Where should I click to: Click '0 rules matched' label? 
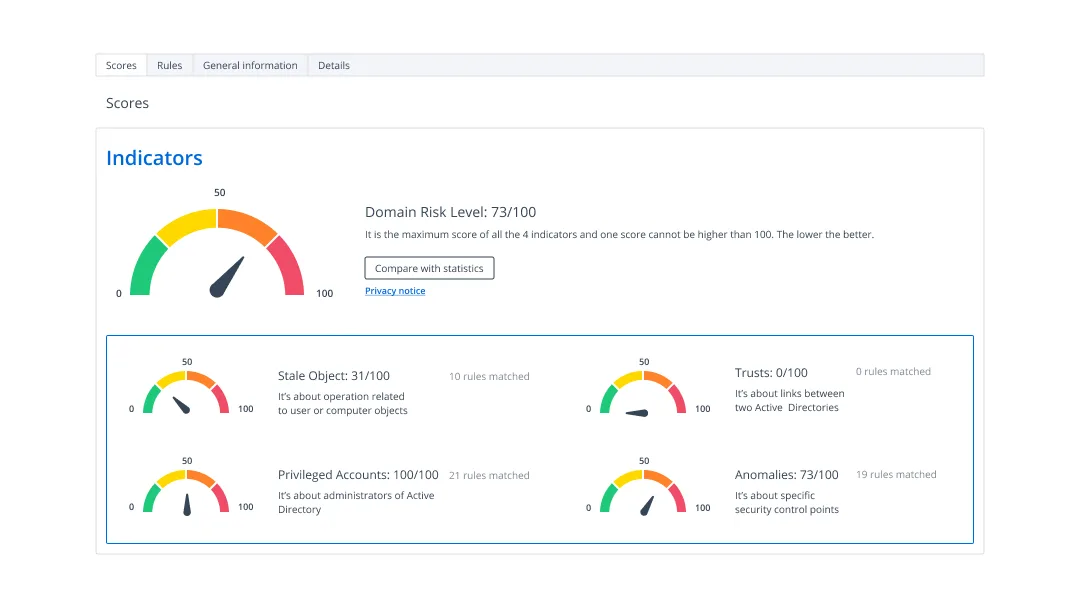pyautogui.click(x=893, y=371)
